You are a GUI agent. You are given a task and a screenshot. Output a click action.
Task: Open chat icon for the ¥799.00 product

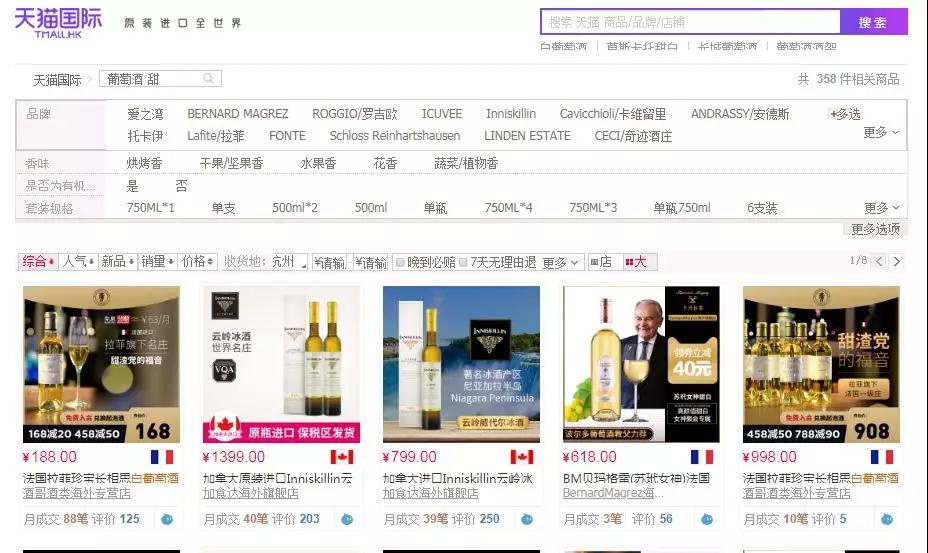point(527,519)
